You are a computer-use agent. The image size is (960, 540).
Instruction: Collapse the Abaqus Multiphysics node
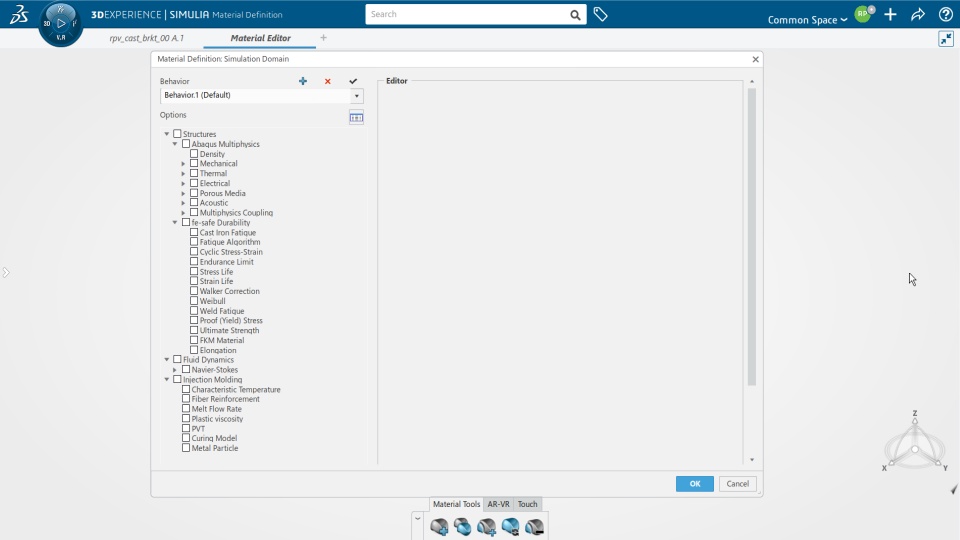click(x=175, y=144)
